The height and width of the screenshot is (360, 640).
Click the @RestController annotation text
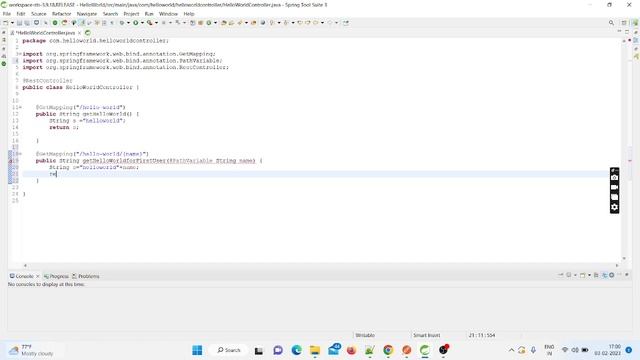pos(47,80)
